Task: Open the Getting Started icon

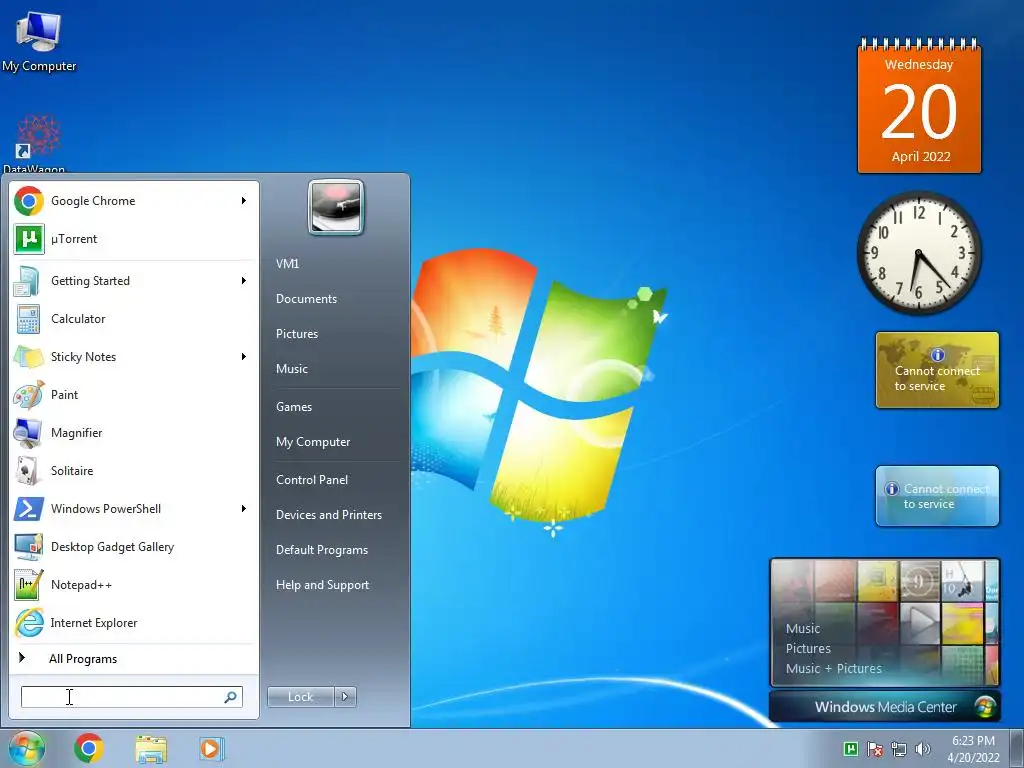Action: pos(29,281)
